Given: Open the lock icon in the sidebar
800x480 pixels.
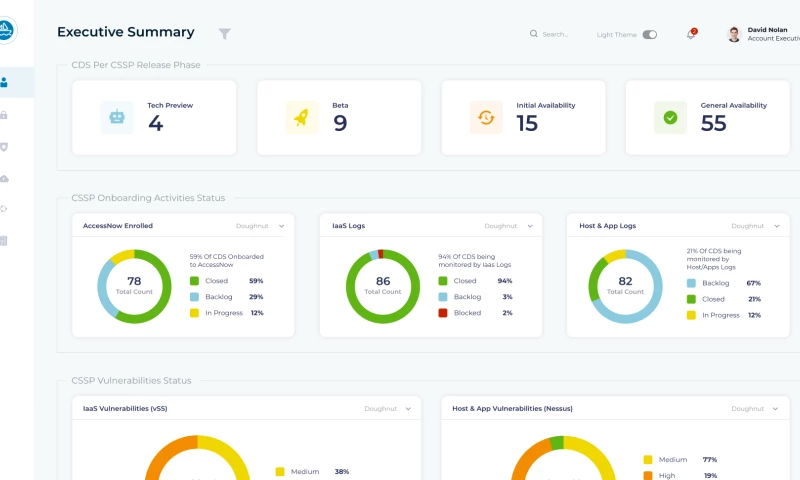Looking at the screenshot, I should tap(5, 115).
